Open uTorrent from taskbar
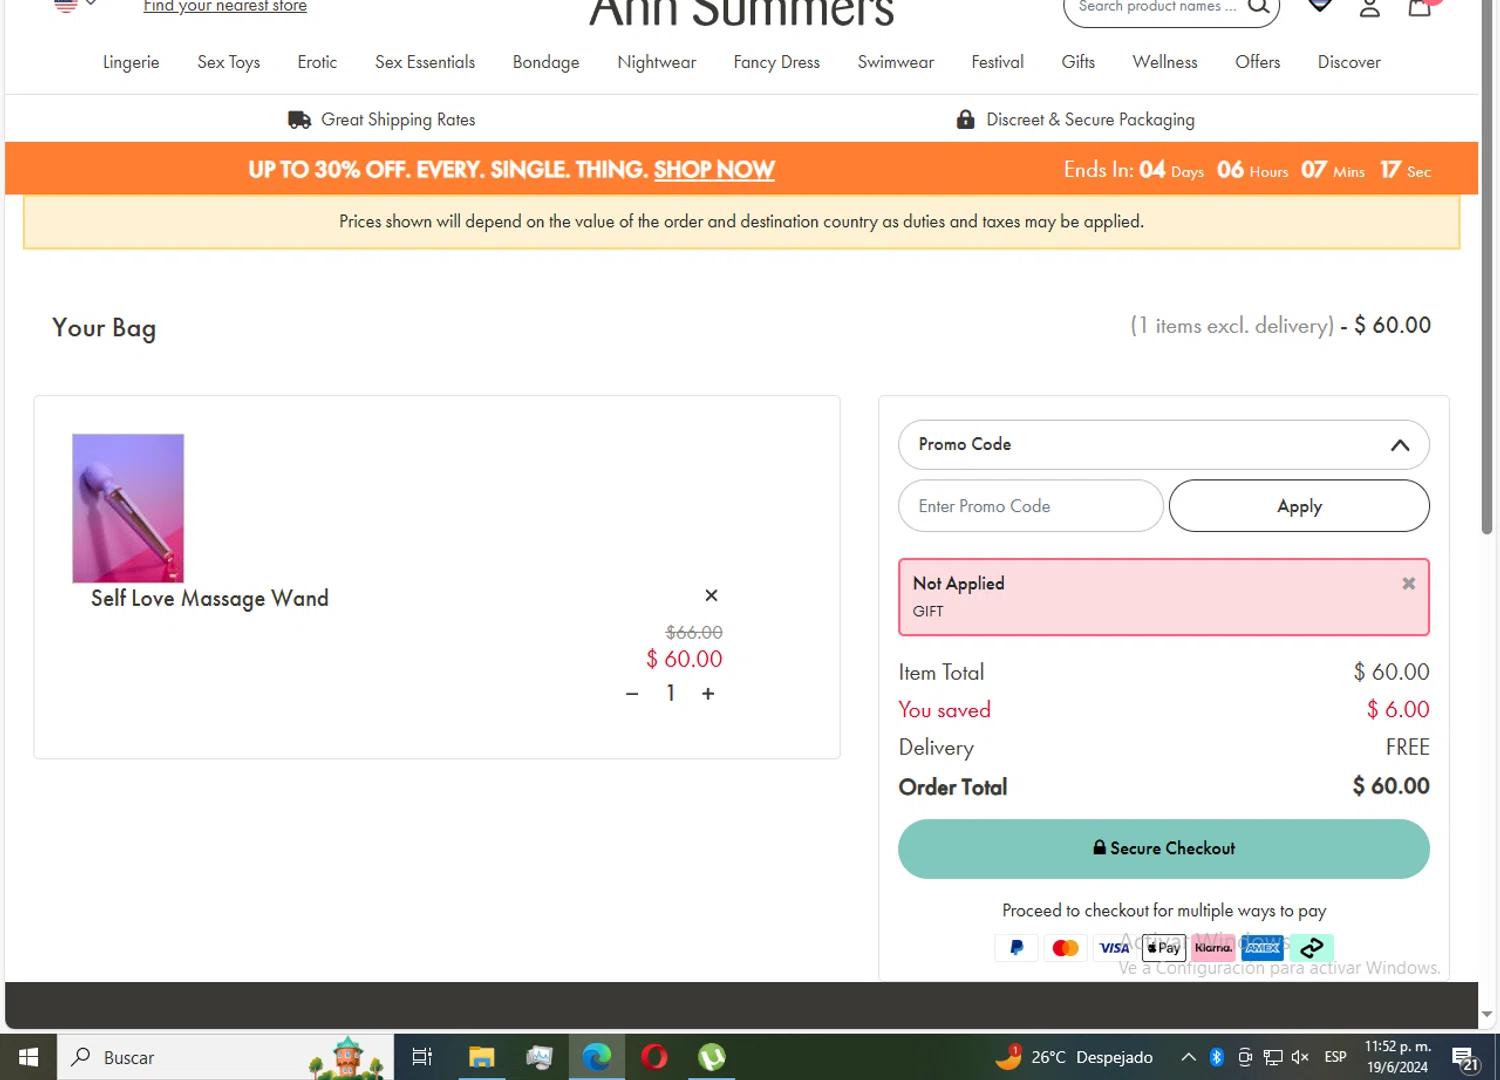Image resolution: width=1500 pixels, height=1080 pixels. pyautogui.click(x=712, y=1057)
